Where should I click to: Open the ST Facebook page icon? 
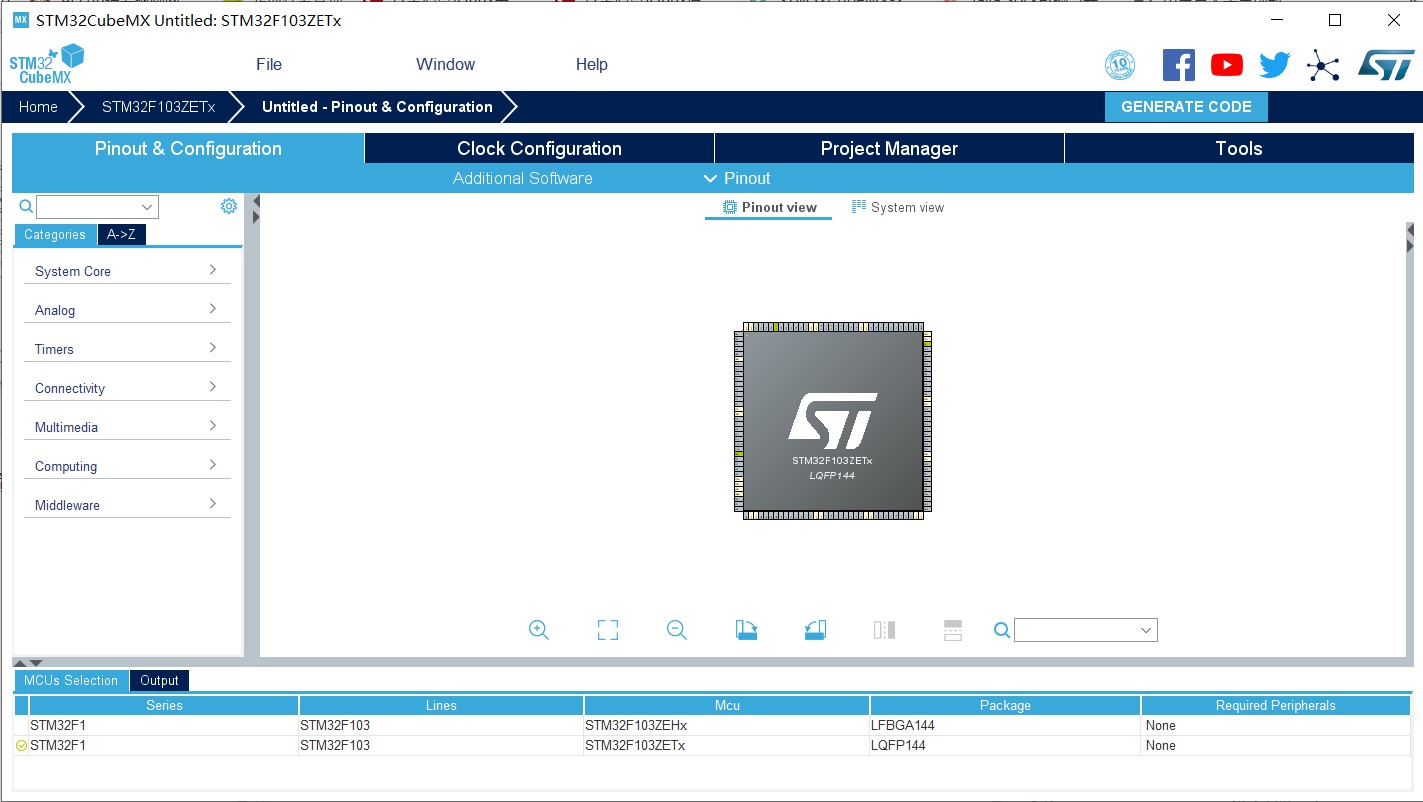pyautogui.click(x=1179, y=65)
